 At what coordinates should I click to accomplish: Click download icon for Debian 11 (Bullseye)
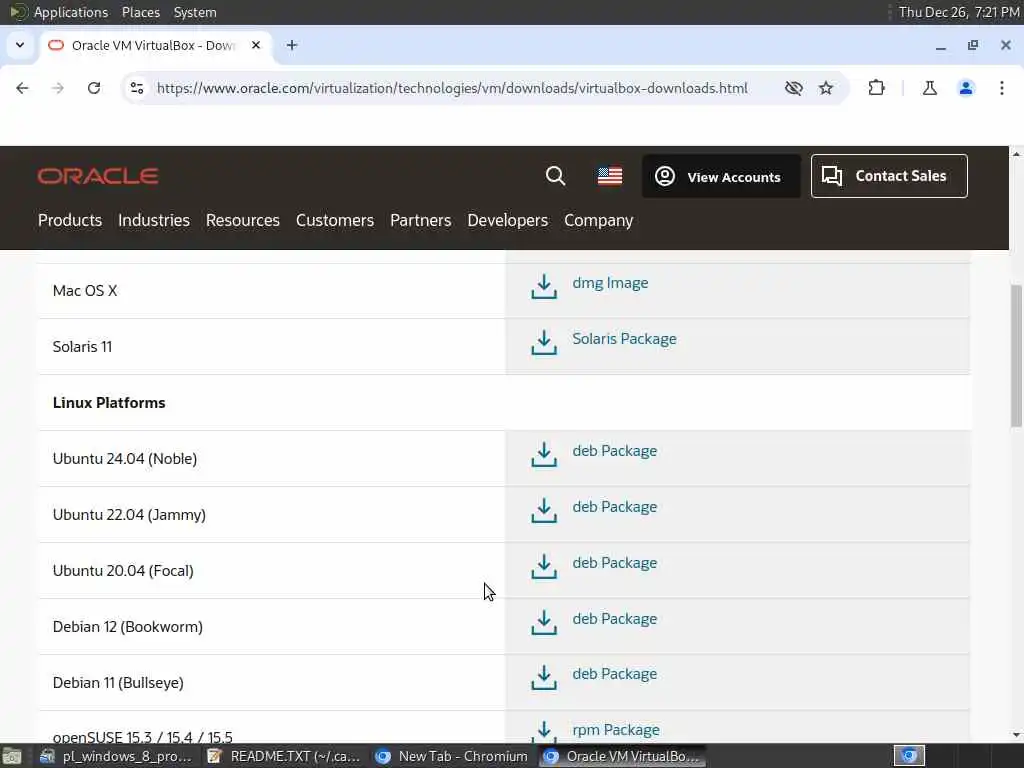coord(544,678)
